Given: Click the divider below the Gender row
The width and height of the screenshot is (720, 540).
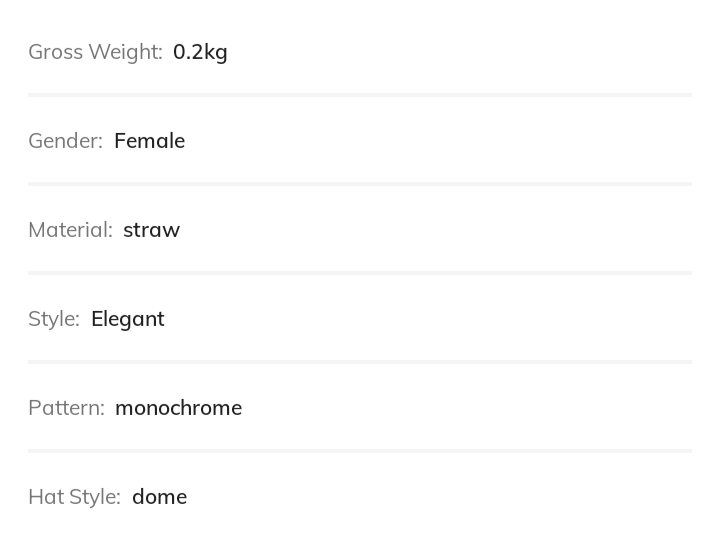Looking at the screenshot, I should point(360,184).
